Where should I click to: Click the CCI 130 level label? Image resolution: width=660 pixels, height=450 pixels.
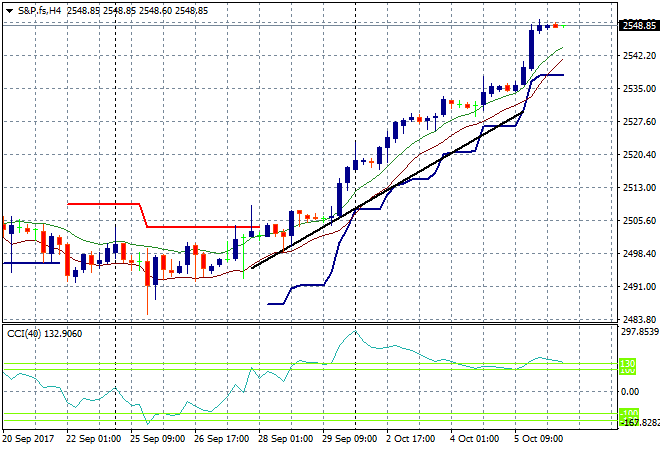(628, 363)
